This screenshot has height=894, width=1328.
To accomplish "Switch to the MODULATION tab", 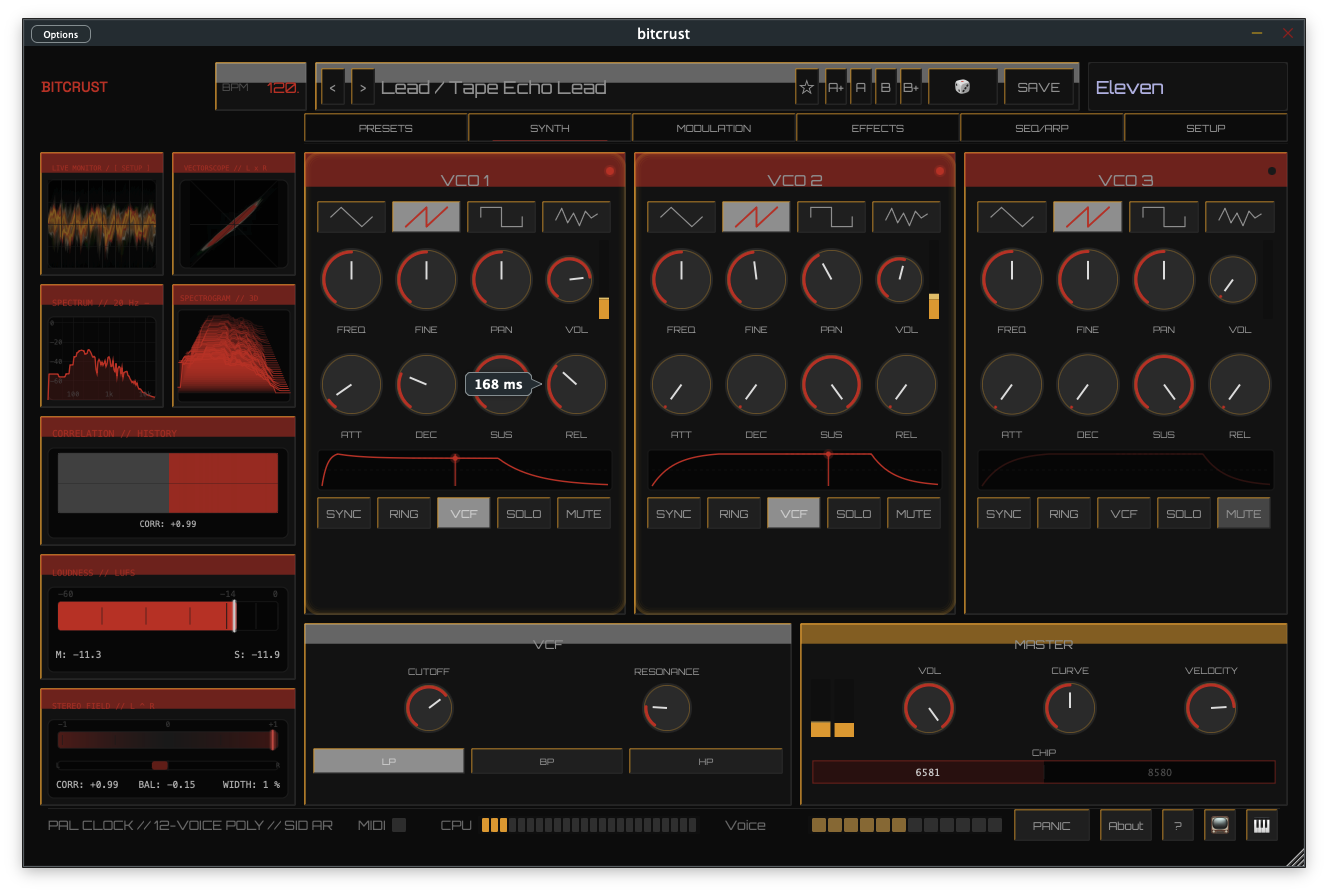I will (714, 127).
